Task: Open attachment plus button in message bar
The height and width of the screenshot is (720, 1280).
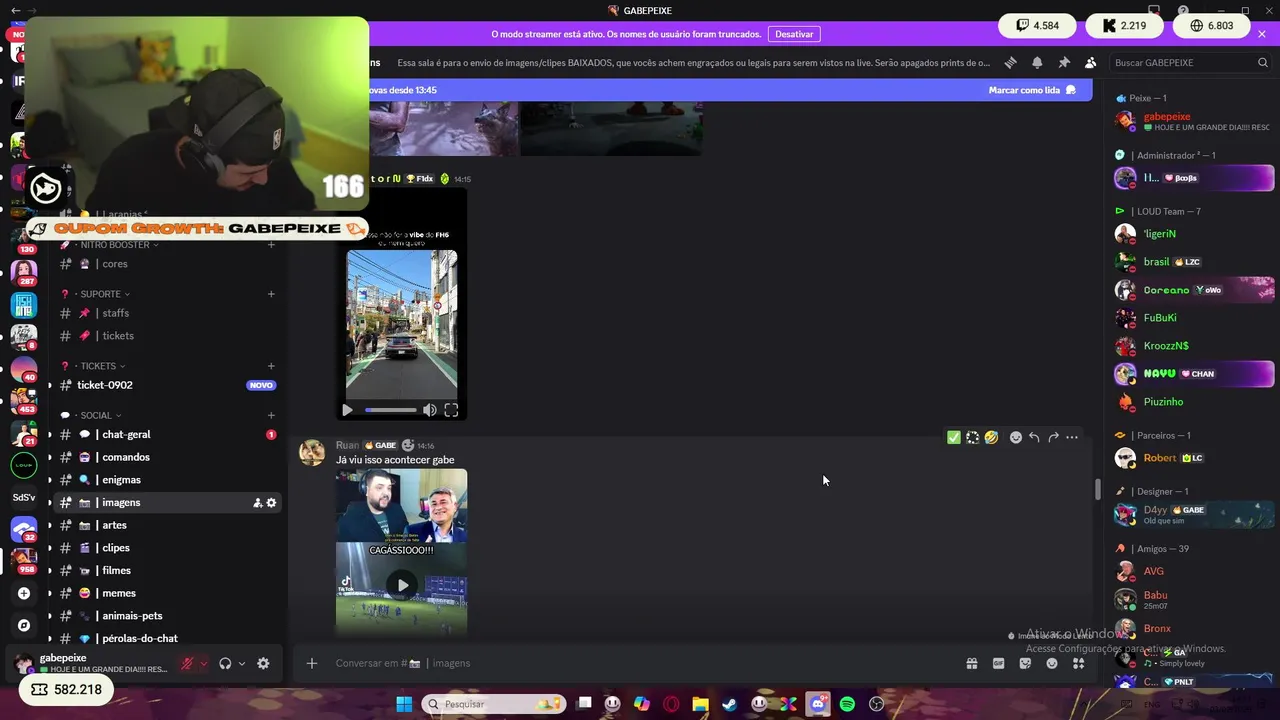Action: click(312, 663)
